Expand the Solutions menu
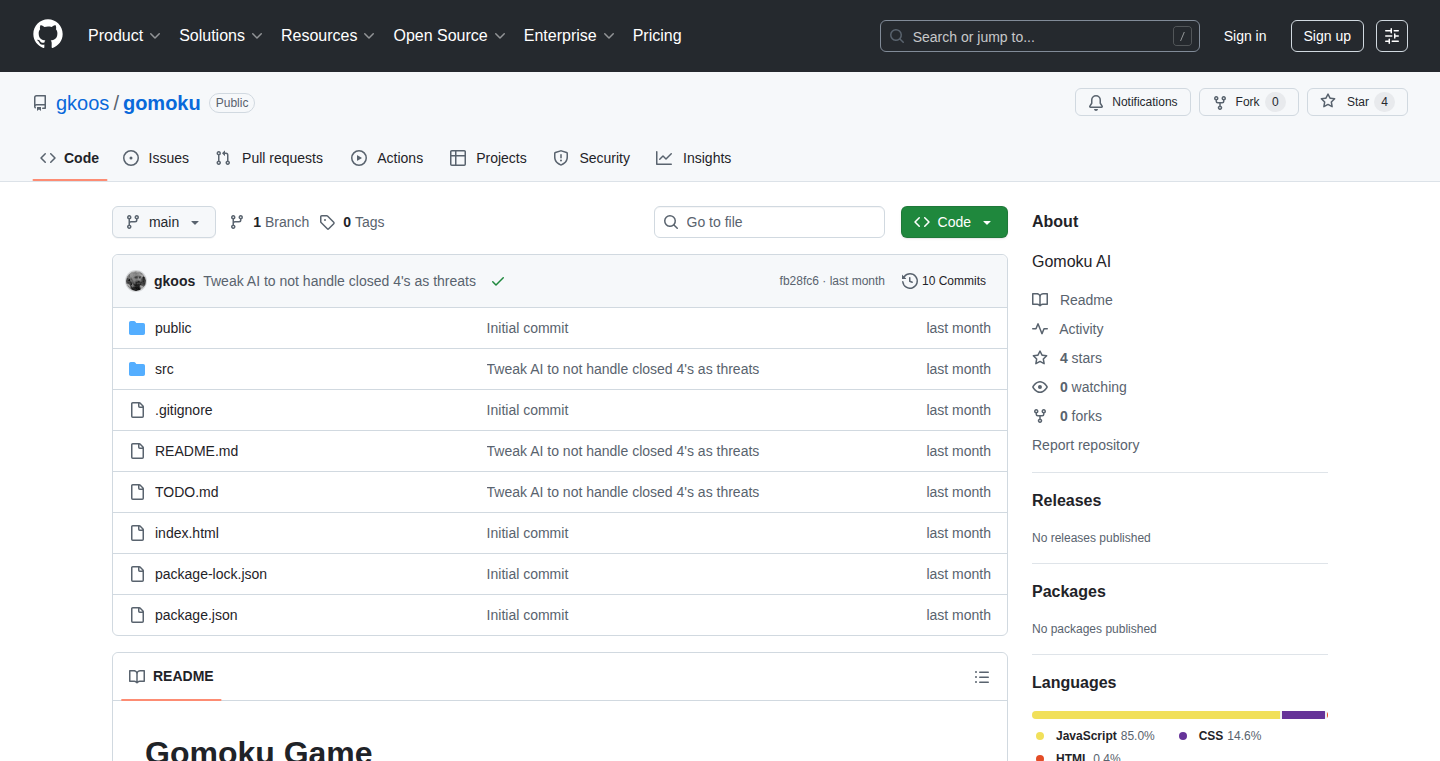This screenshot has height=761, width=1440. 221,36
